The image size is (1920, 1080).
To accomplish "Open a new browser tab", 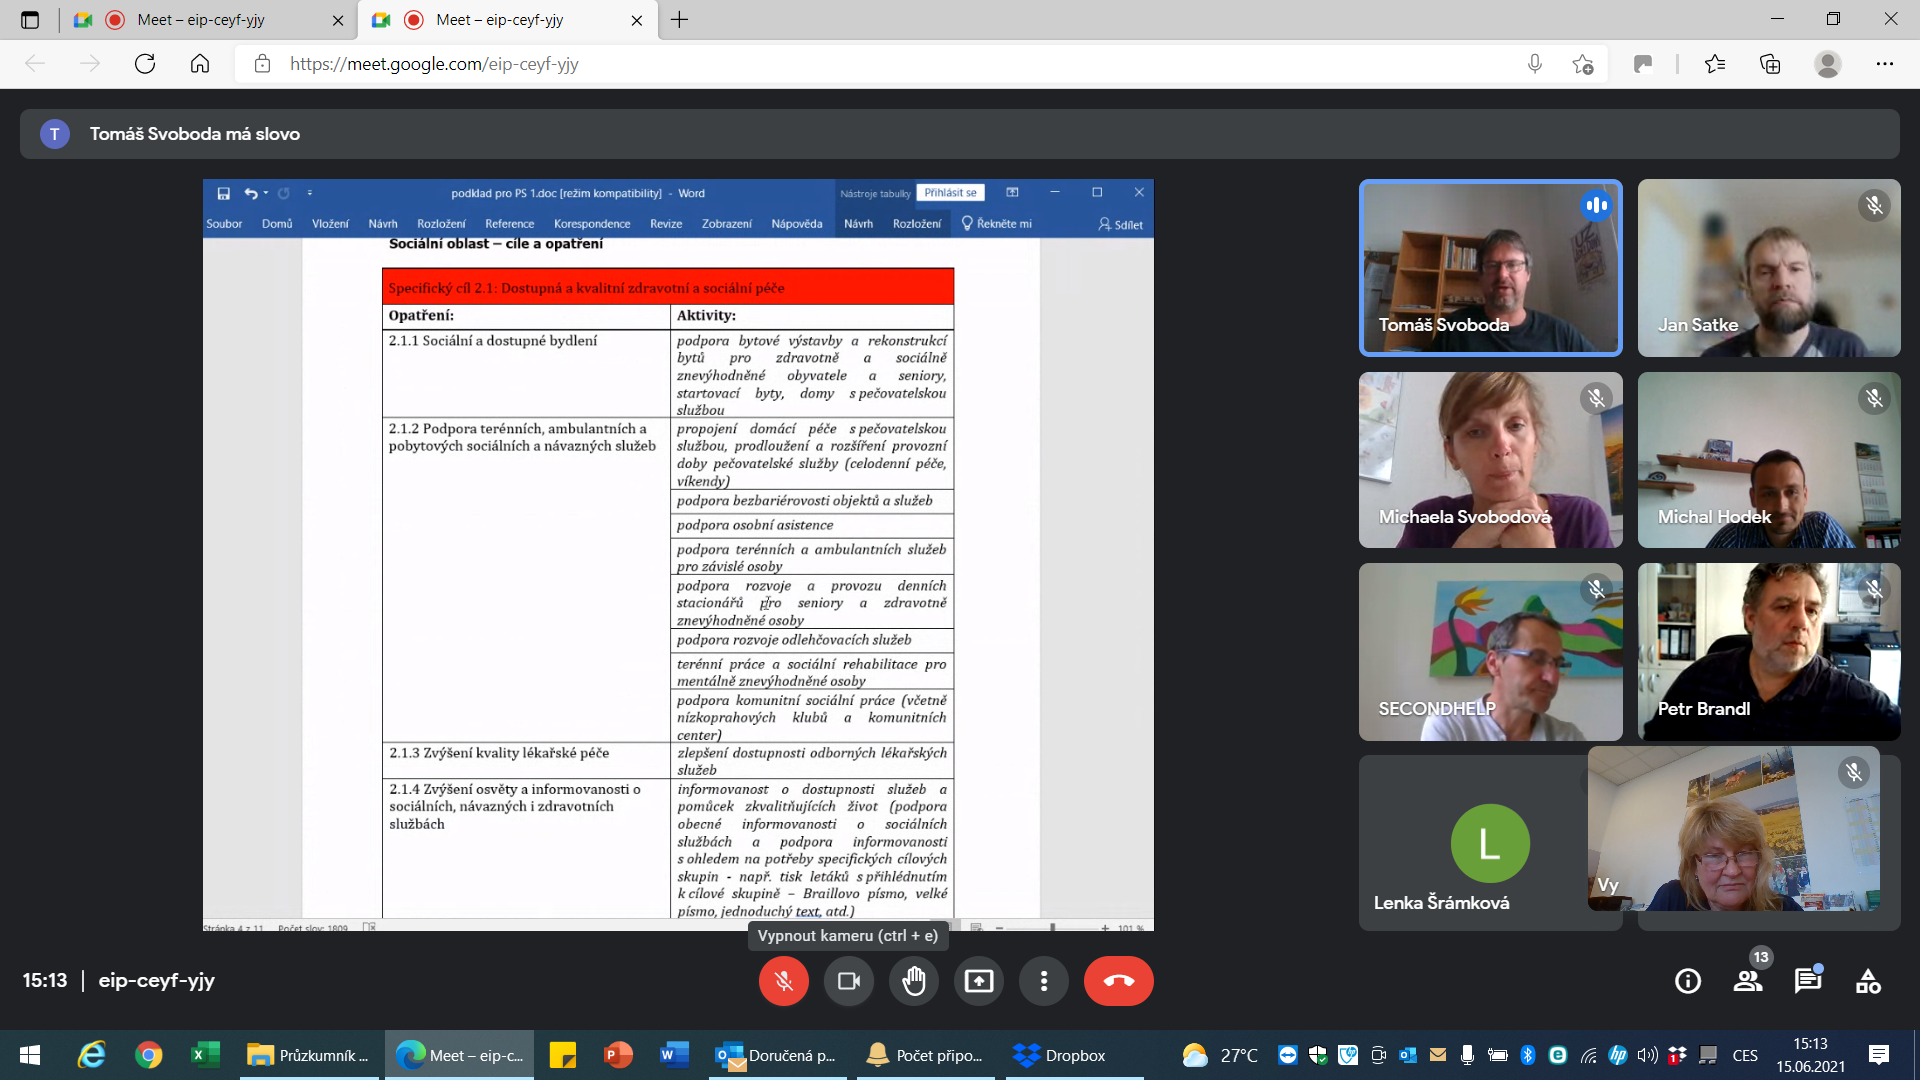I will [680, 20].
